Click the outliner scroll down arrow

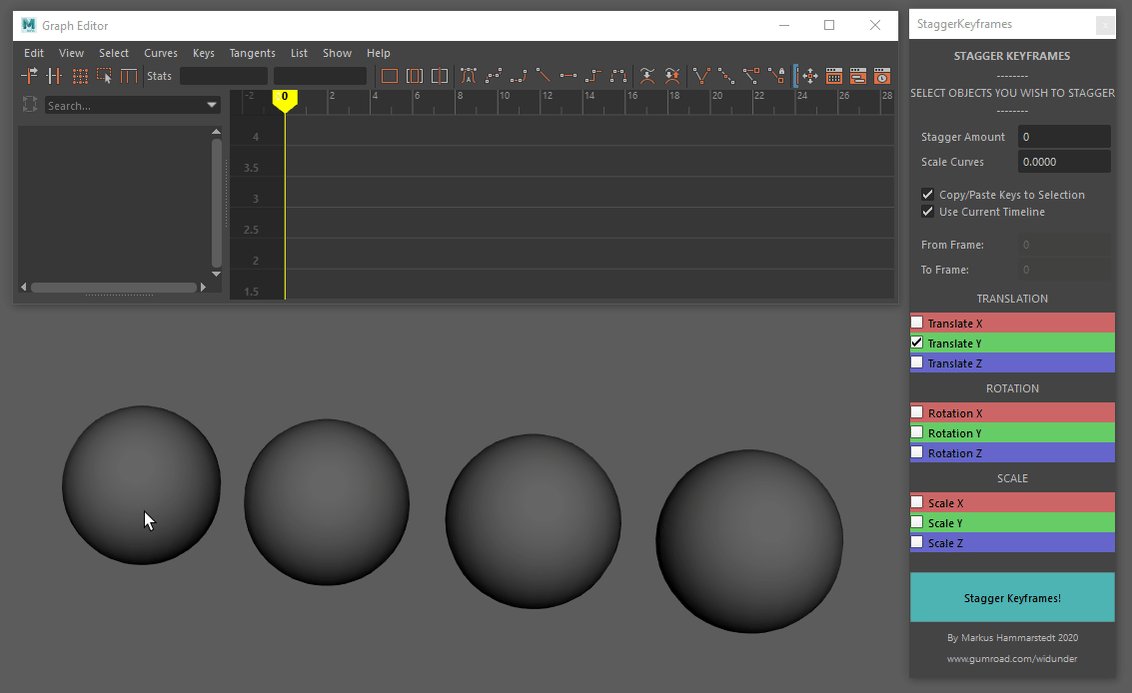pyautogui.click(x=216, y=274)
